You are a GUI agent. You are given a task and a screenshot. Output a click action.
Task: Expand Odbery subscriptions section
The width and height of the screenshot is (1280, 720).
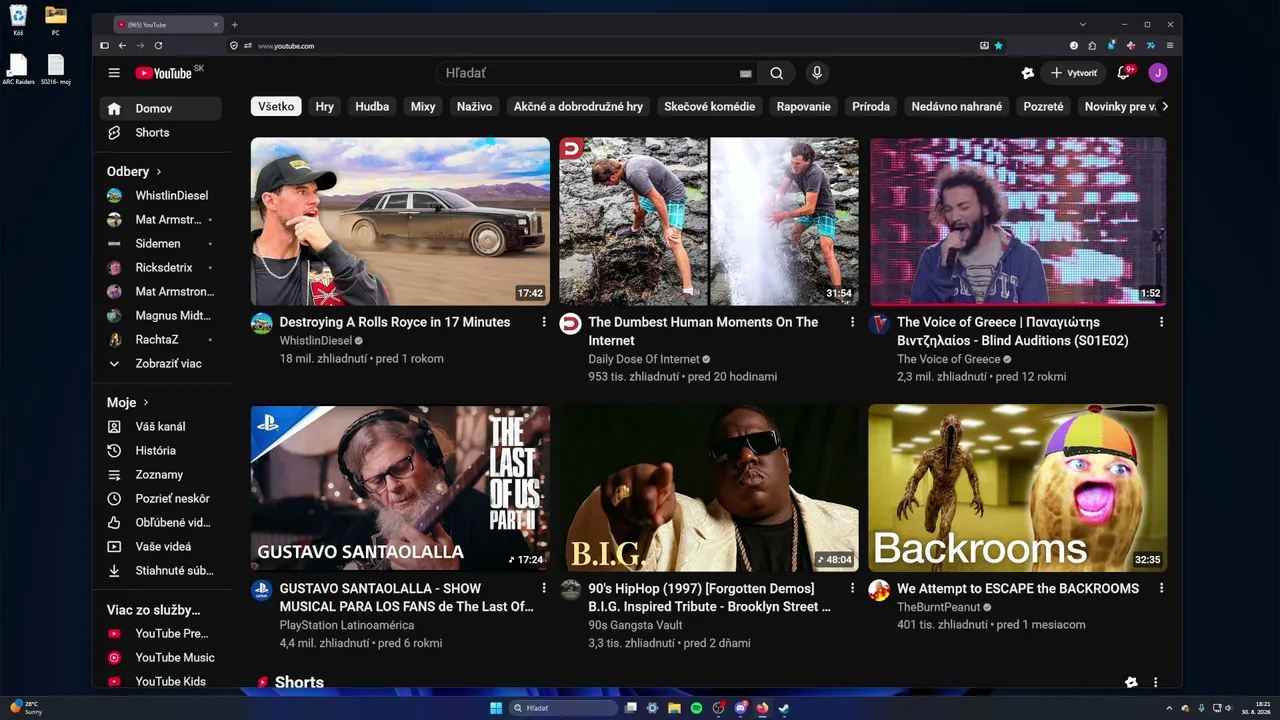pos(134,171)
